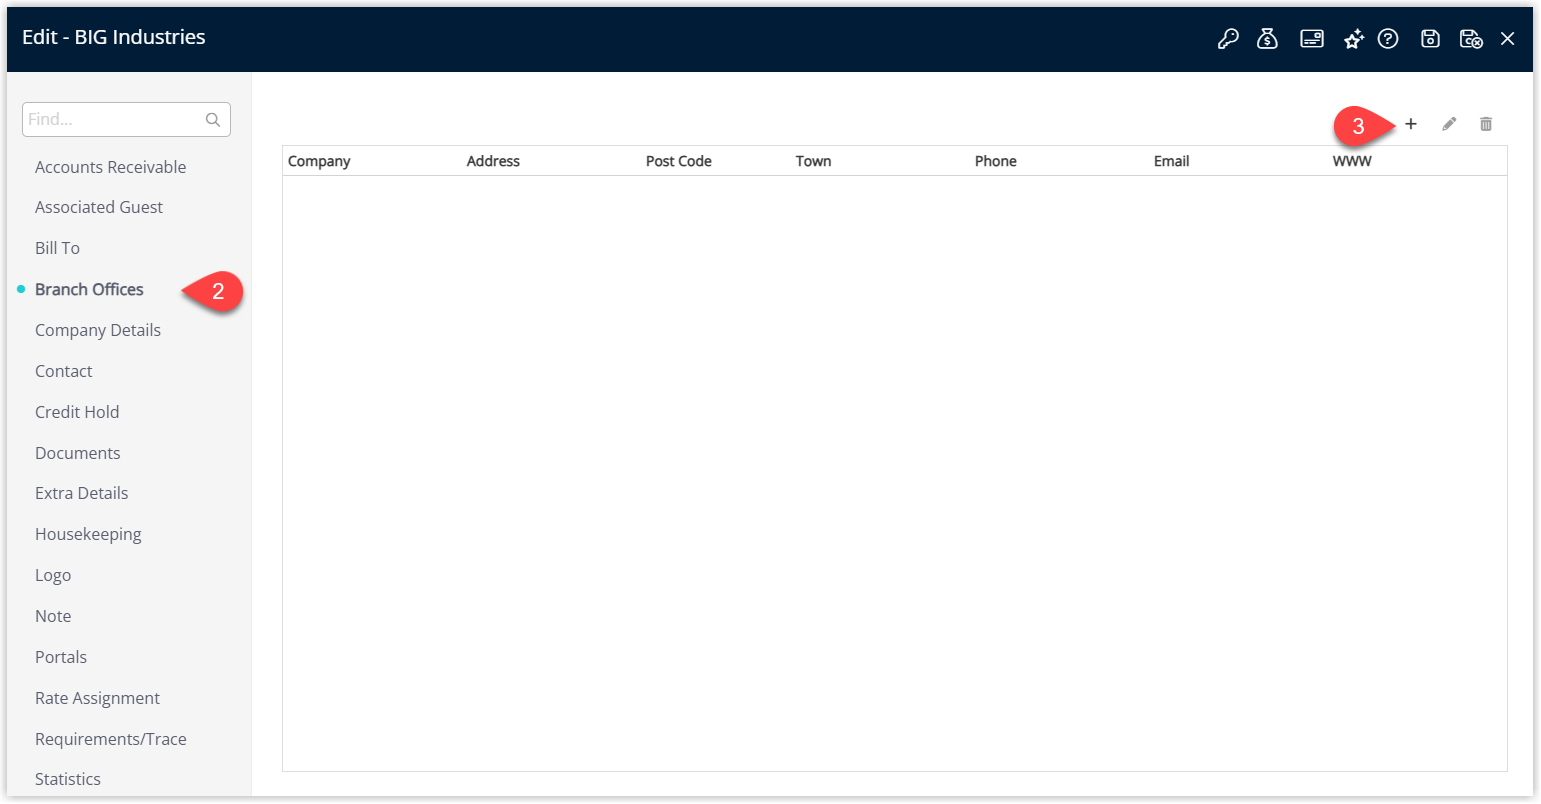The width and height of the screenshot is (1541, 804).
Task: Open the money bag icon
Action: click(x=1267, y=39)
